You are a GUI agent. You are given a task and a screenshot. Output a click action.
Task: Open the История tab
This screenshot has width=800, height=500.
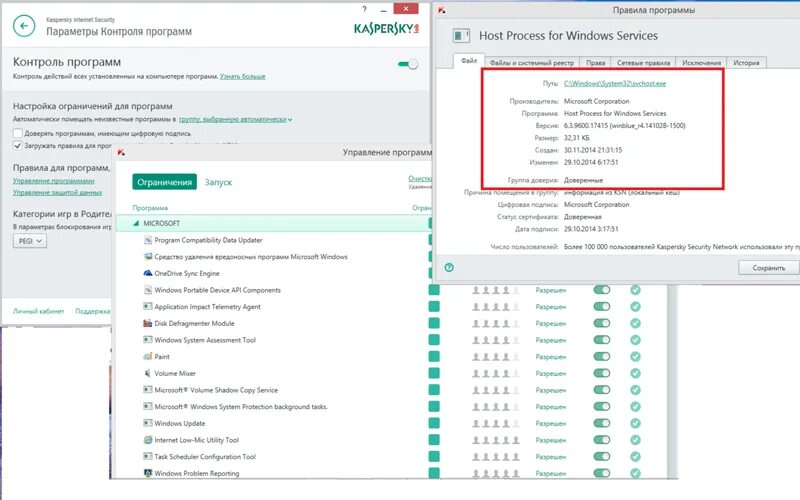pyautogui.click(x=746, y=62)
